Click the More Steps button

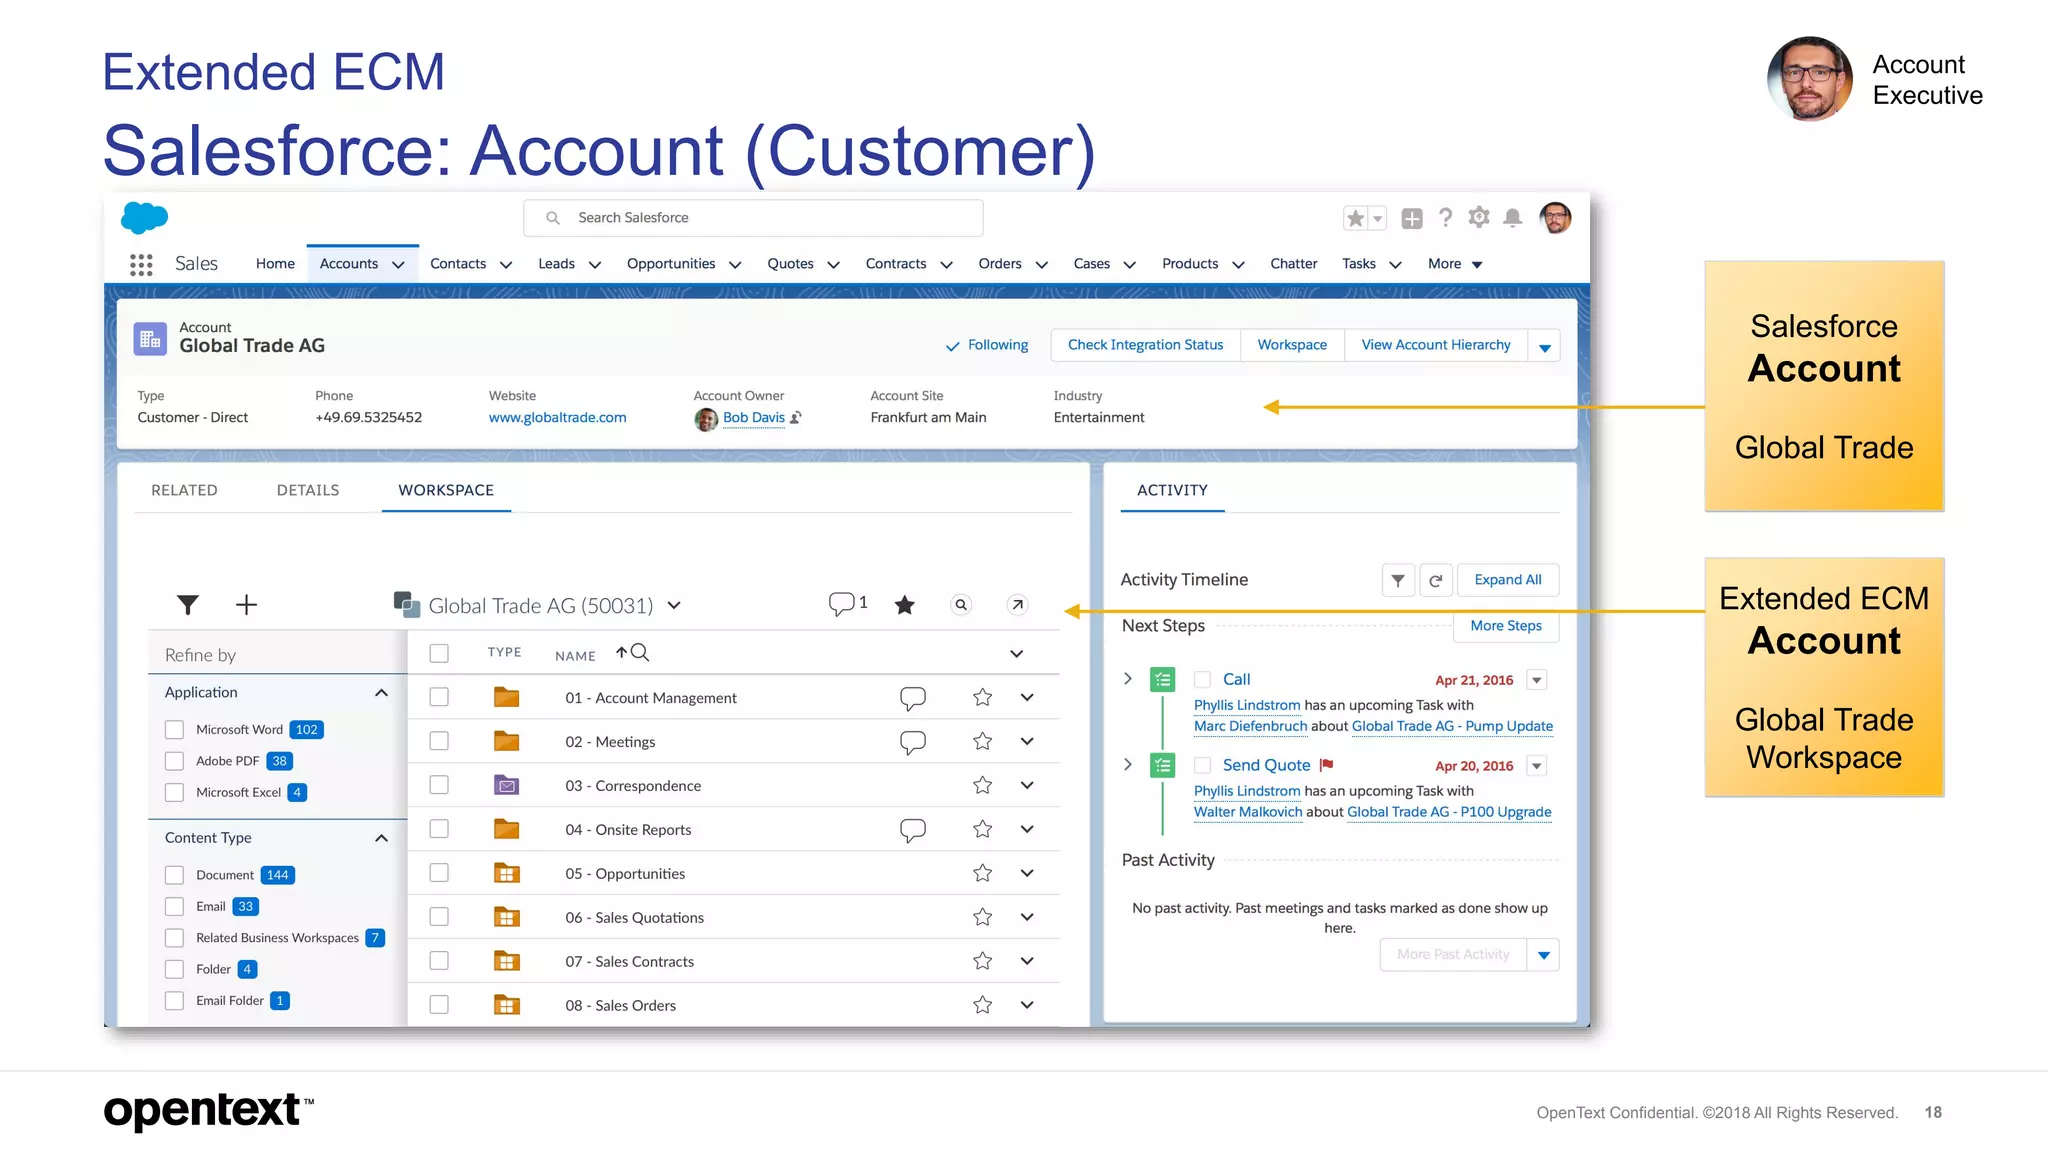tap(1506, 626)
